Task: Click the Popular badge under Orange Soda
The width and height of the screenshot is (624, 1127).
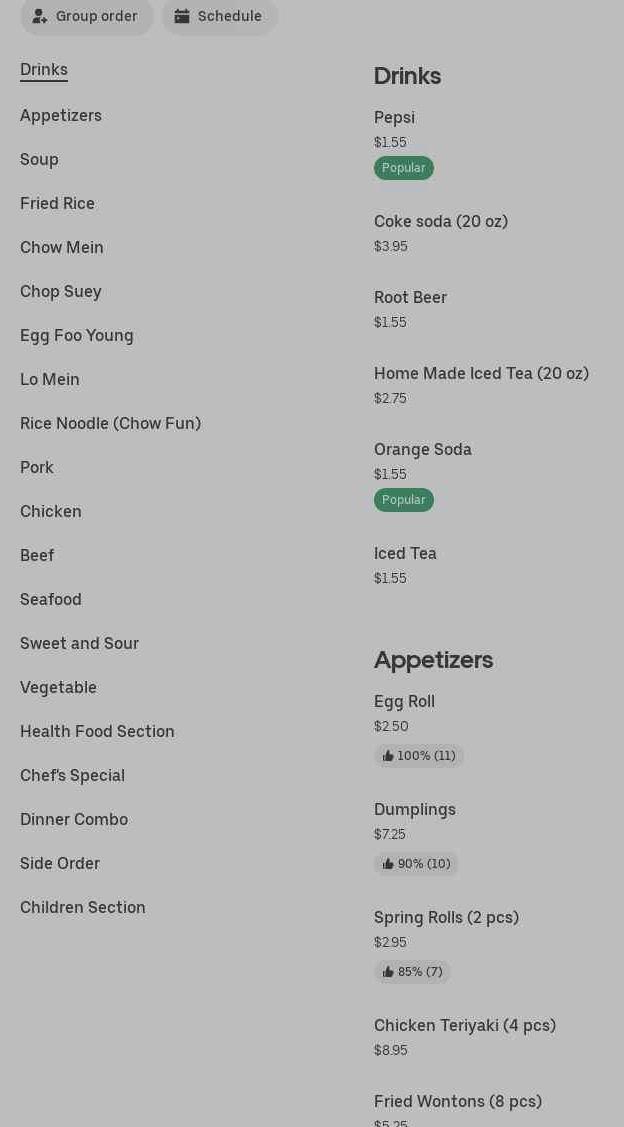Action: (x=404, y=500)
